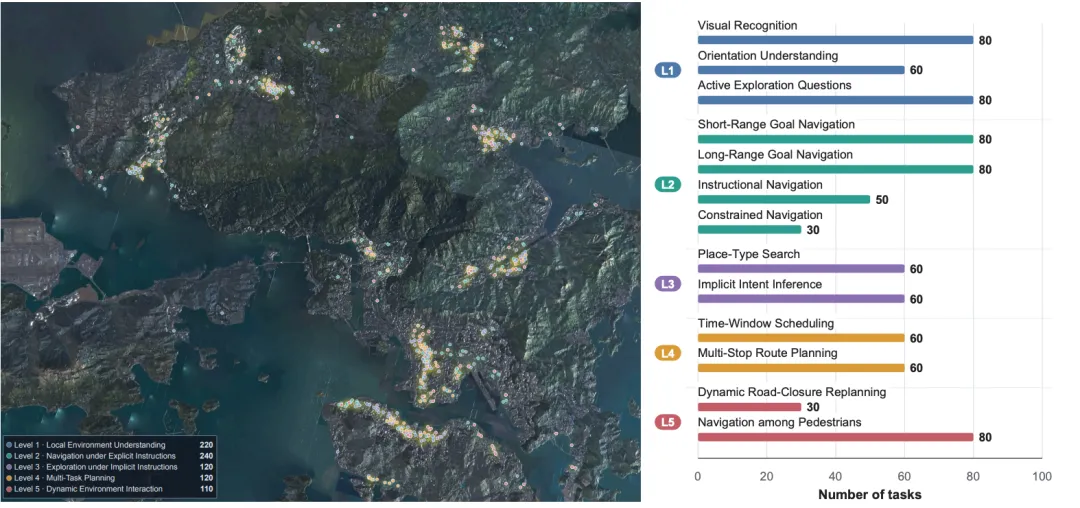Click the x-axis tick label 20
Screen dimensions: 1080x508
point(767,476)
